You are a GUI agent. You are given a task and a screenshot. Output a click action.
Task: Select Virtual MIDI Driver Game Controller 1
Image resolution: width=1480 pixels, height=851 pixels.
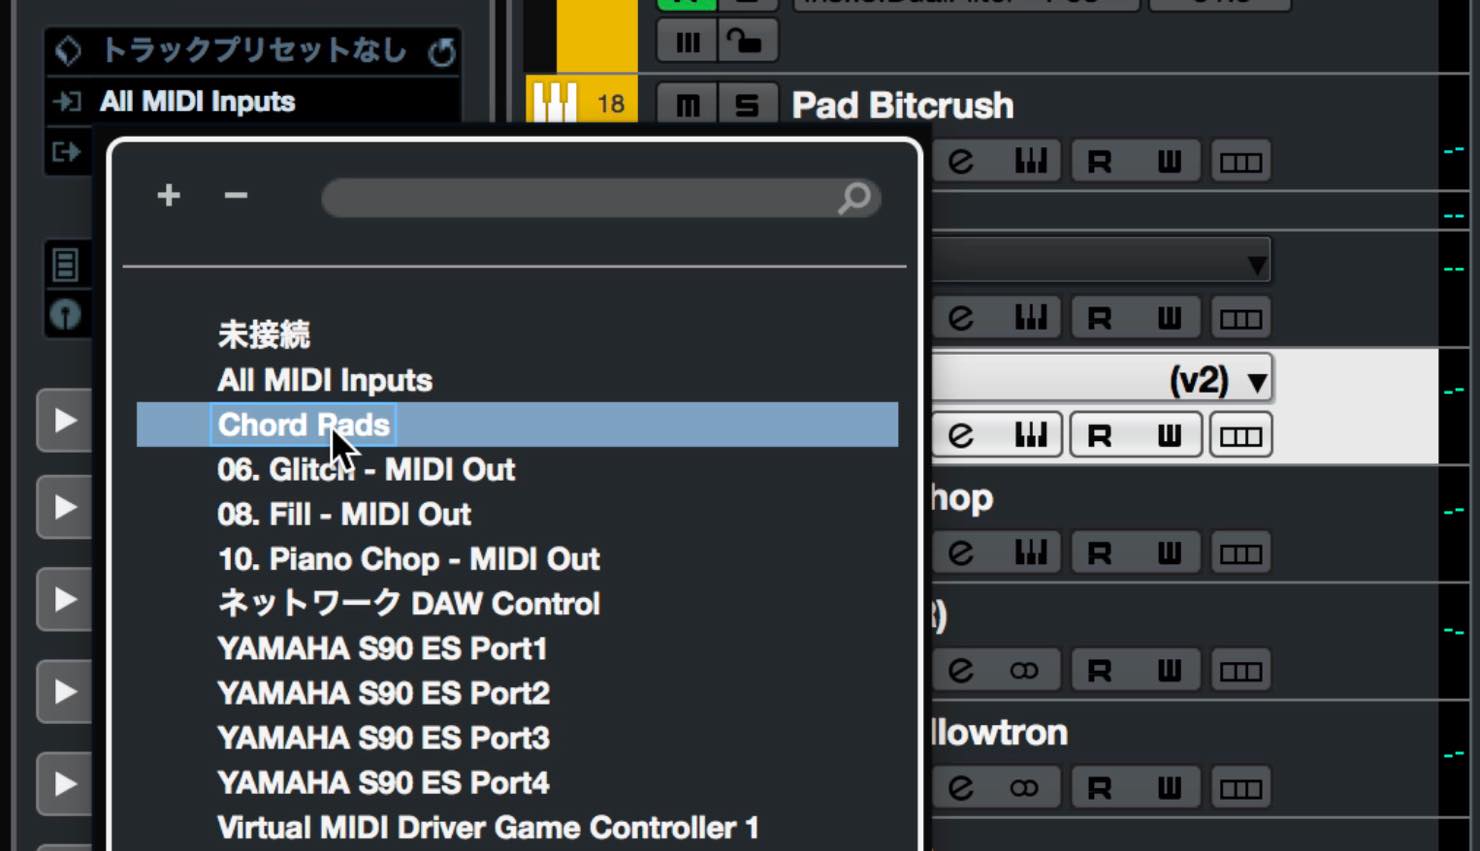click(488, 828)
